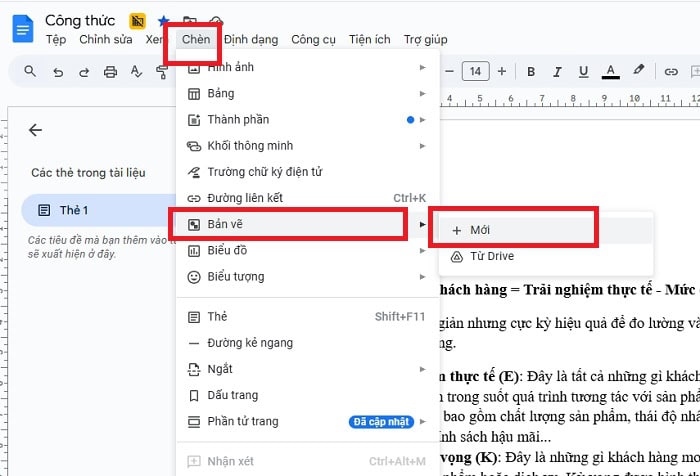Click the back arrow in side panel

(36, 130)
